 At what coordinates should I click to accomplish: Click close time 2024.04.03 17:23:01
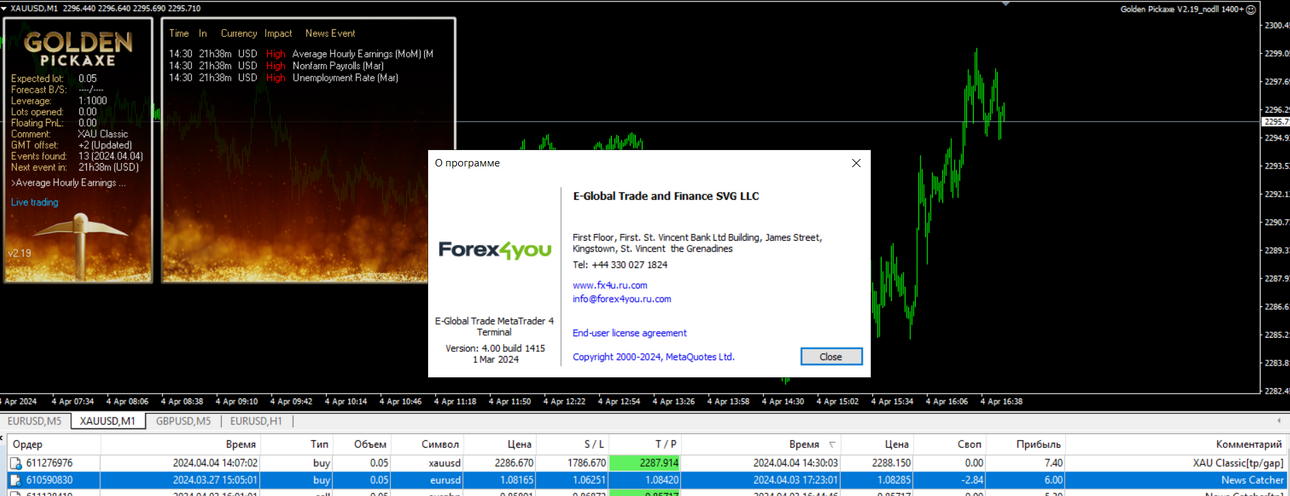[795, 480]
